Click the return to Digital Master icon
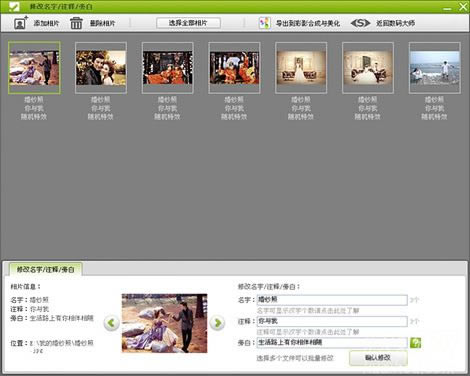This screenshot has width=470, height=376. [x=360, y=23]
